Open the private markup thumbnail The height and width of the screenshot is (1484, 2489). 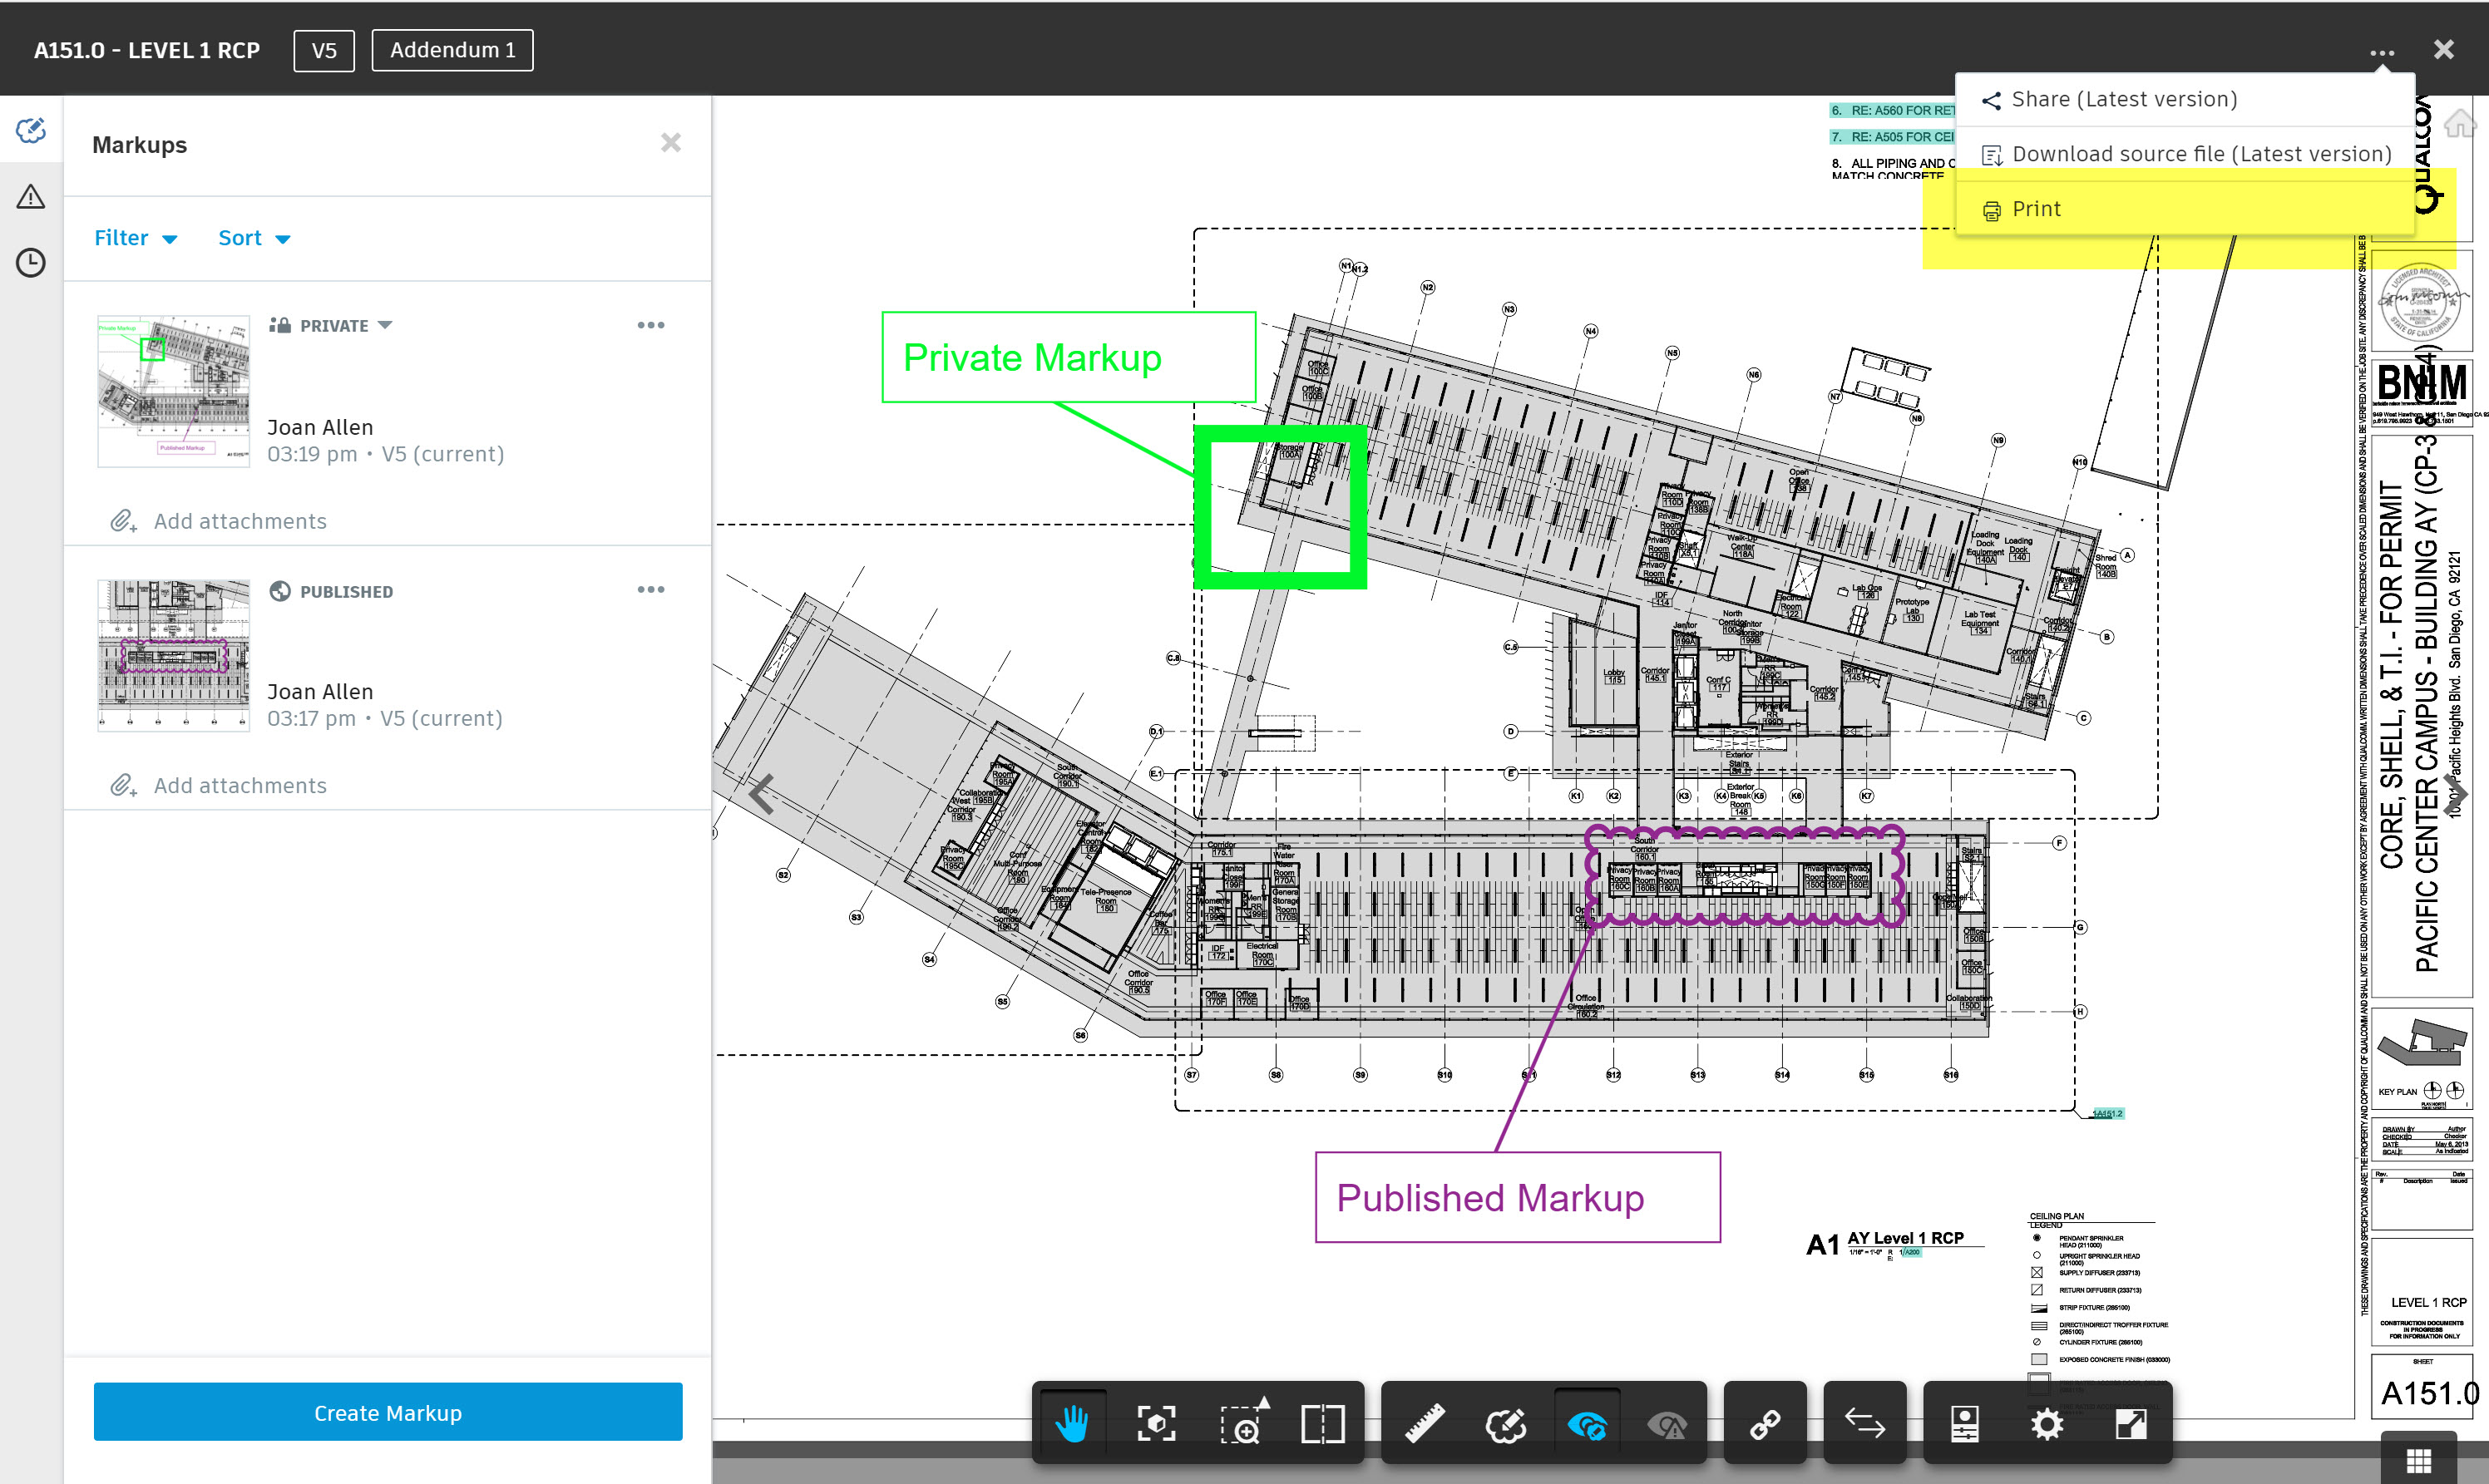pos(173,391)
